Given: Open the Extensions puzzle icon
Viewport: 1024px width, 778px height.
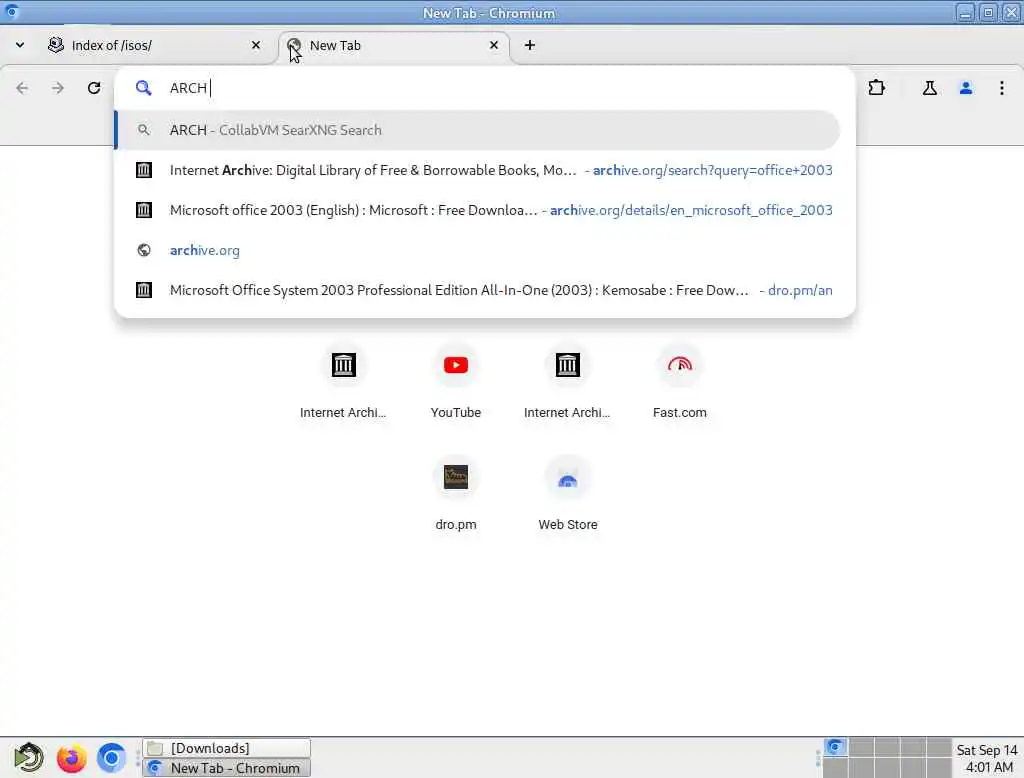Looking at the screenshot, I should coord(876,88).
